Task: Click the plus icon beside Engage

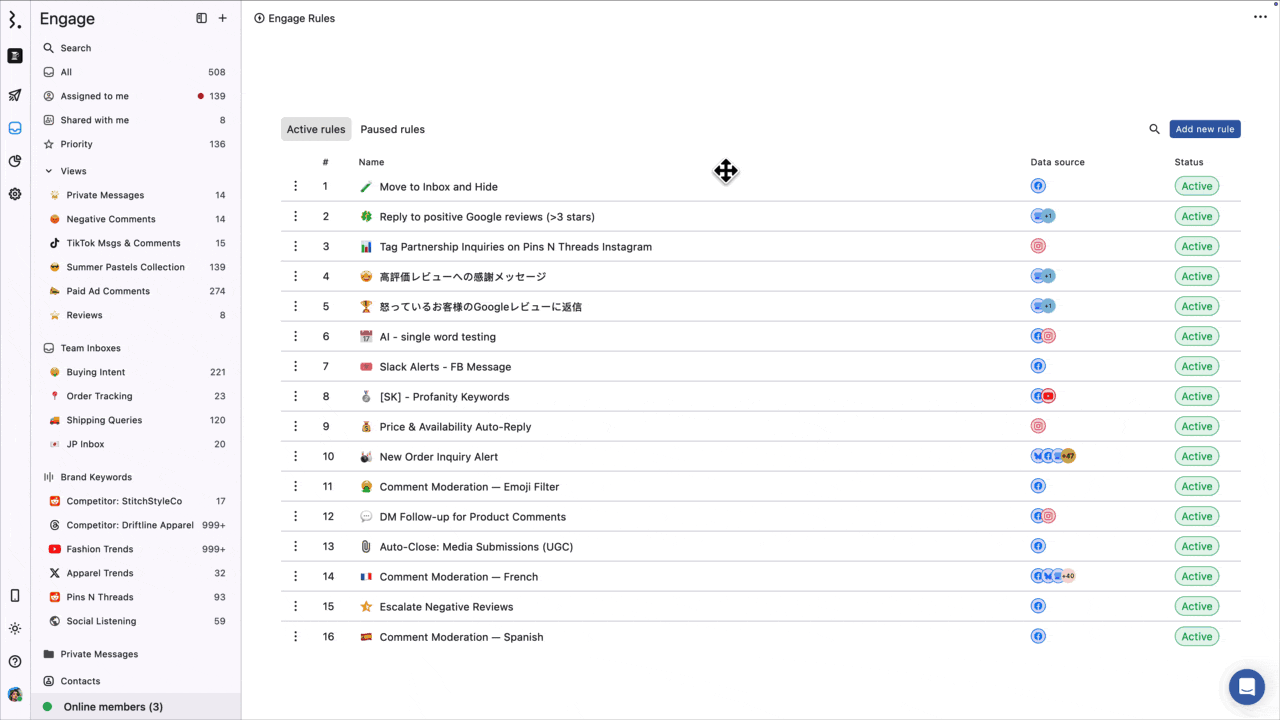Action: click(222, 18)
